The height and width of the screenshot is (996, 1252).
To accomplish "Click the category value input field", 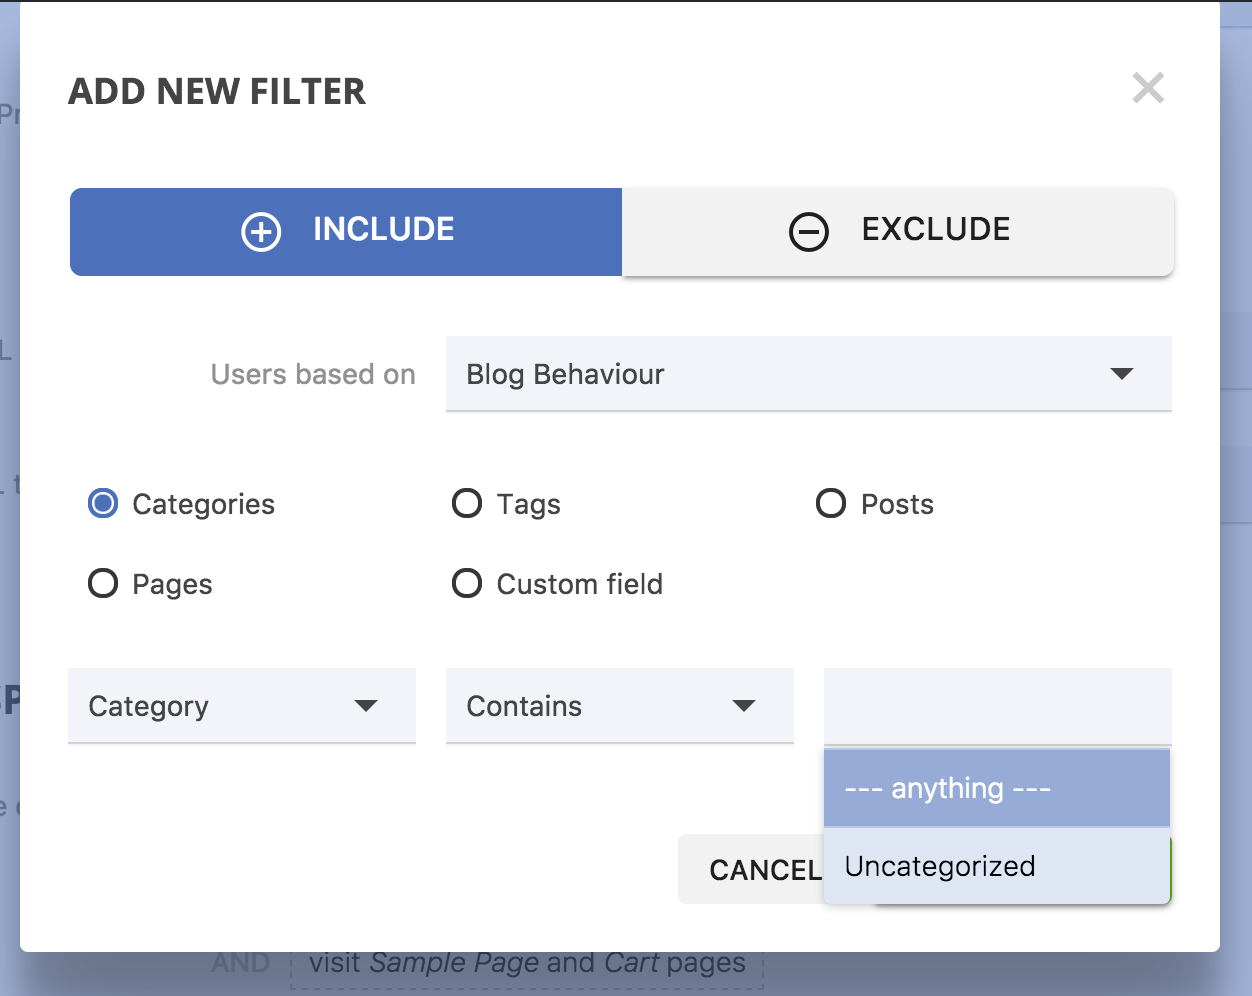I will pos(996,706).
